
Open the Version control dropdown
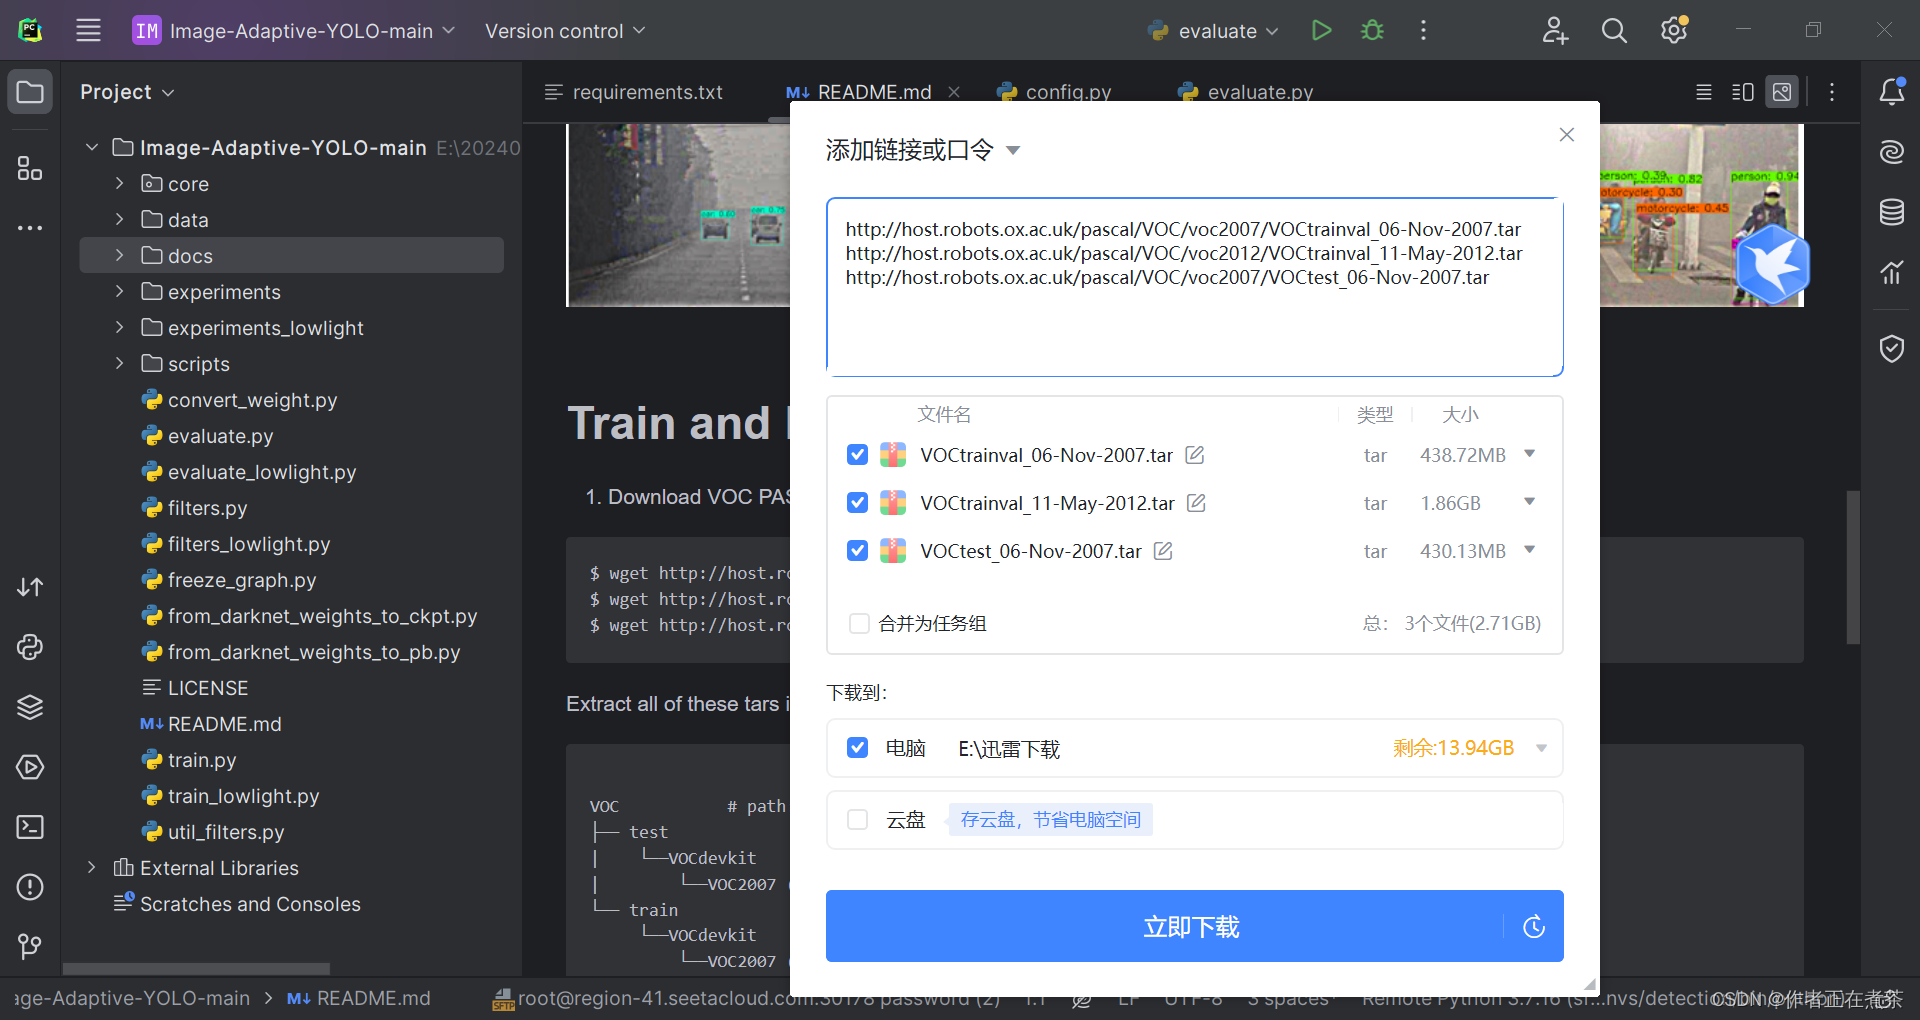click(x=563, y=31)
